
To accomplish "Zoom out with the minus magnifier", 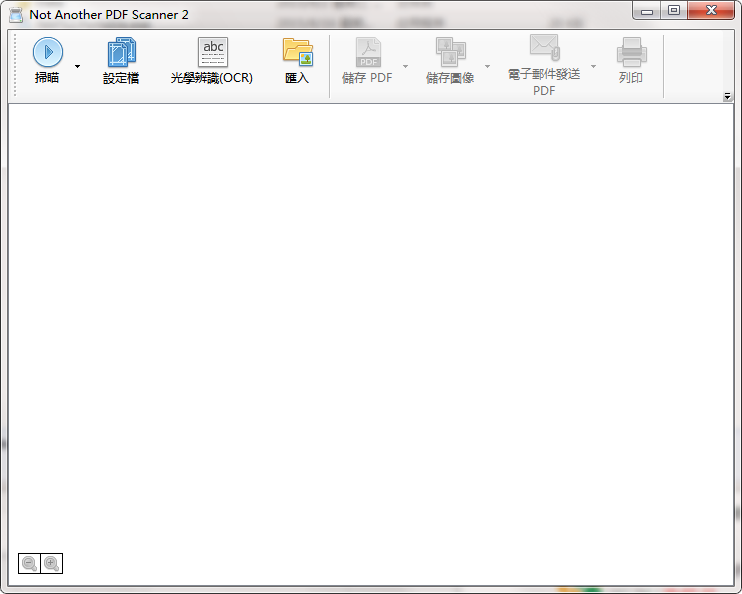I will (29, 563).
